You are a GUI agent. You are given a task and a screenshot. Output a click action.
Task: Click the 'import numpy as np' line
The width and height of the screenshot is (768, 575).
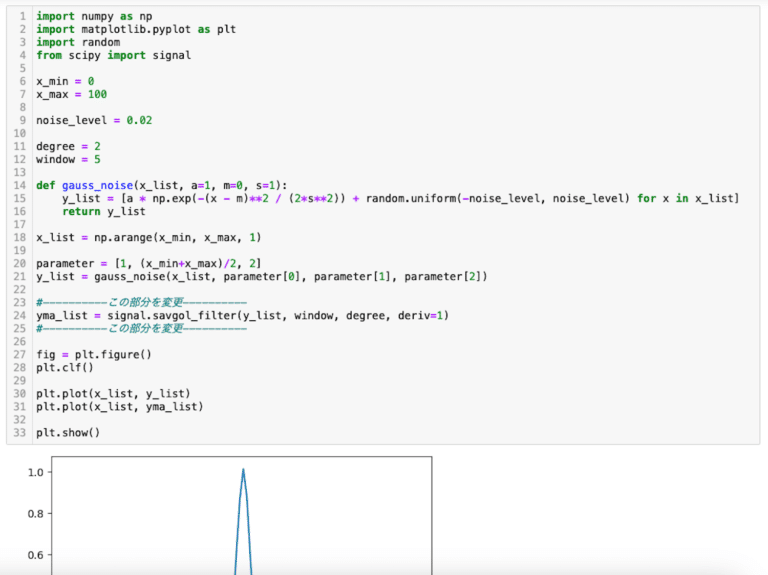[93, 17]
